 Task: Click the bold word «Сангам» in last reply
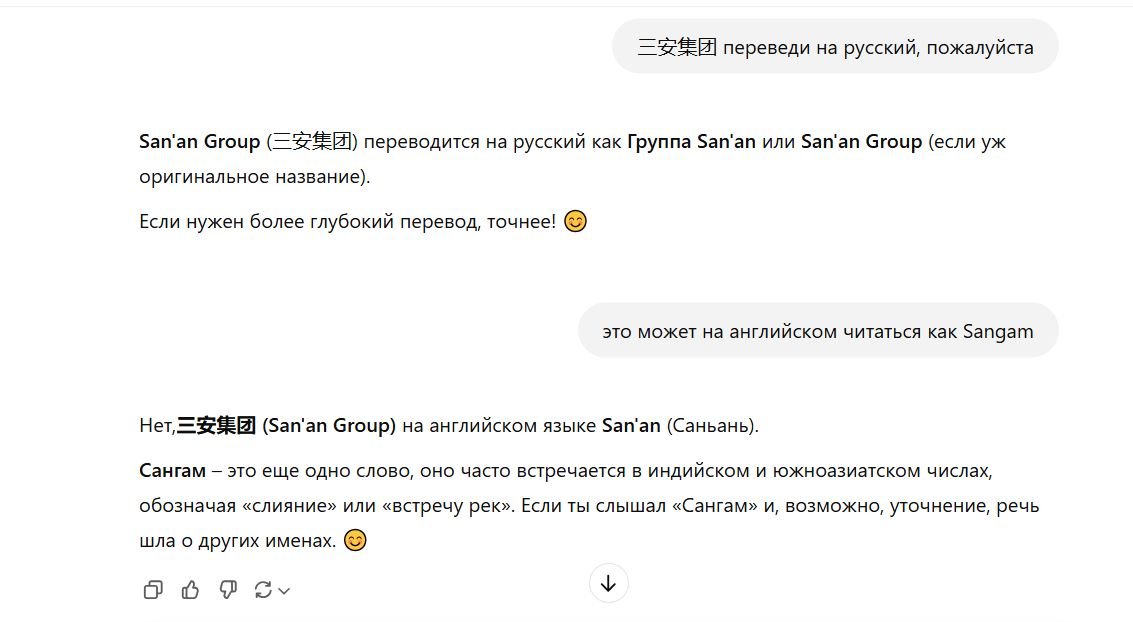tap(172, 470)
